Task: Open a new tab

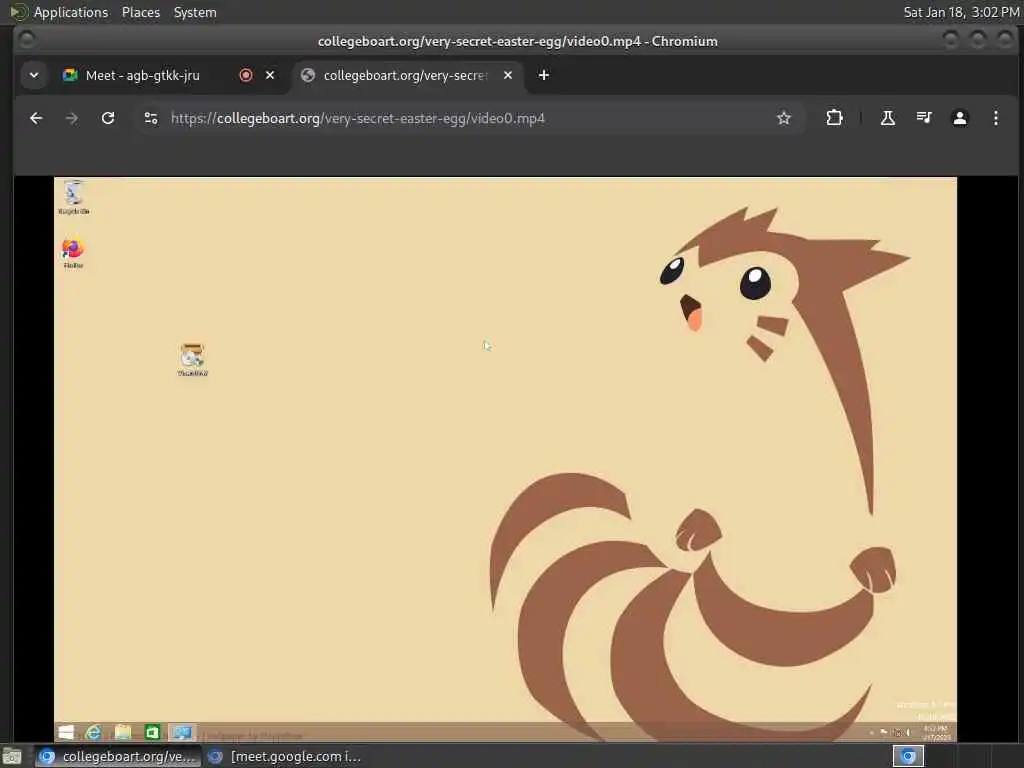Action: pyautogui.click(x=543, y=75)
